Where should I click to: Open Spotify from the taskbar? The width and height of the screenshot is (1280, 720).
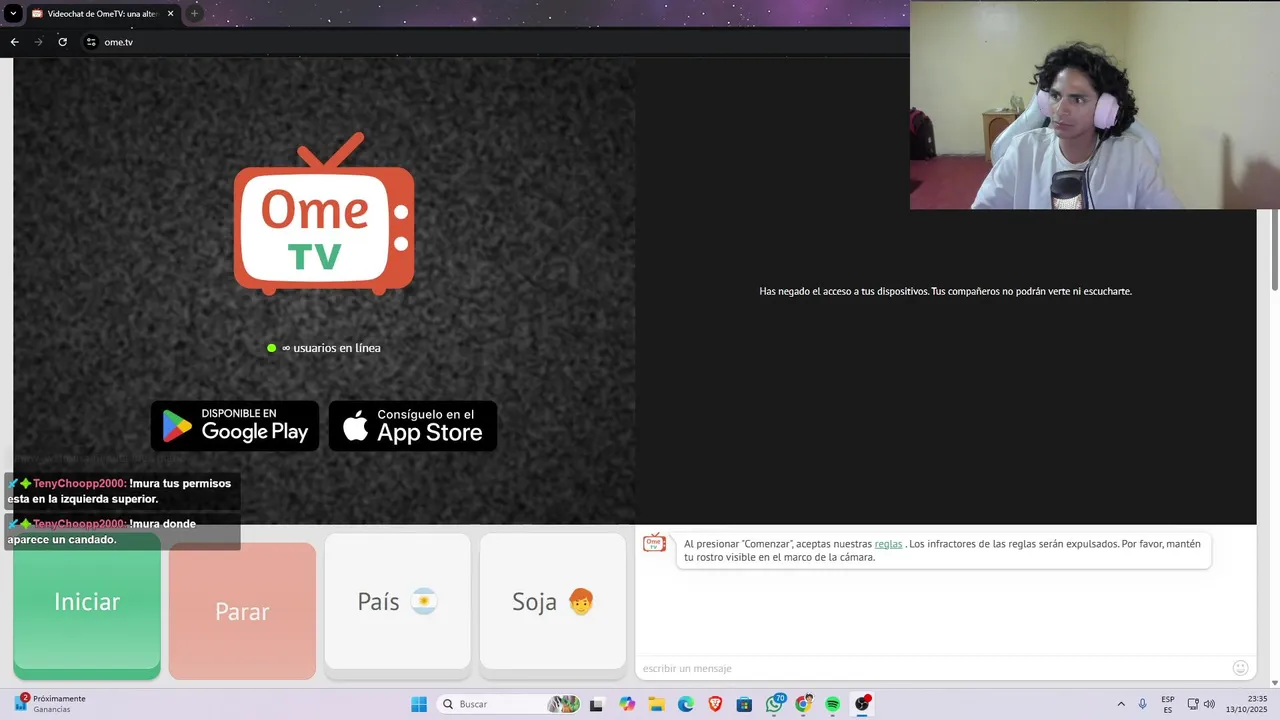(x=833, y=704)
